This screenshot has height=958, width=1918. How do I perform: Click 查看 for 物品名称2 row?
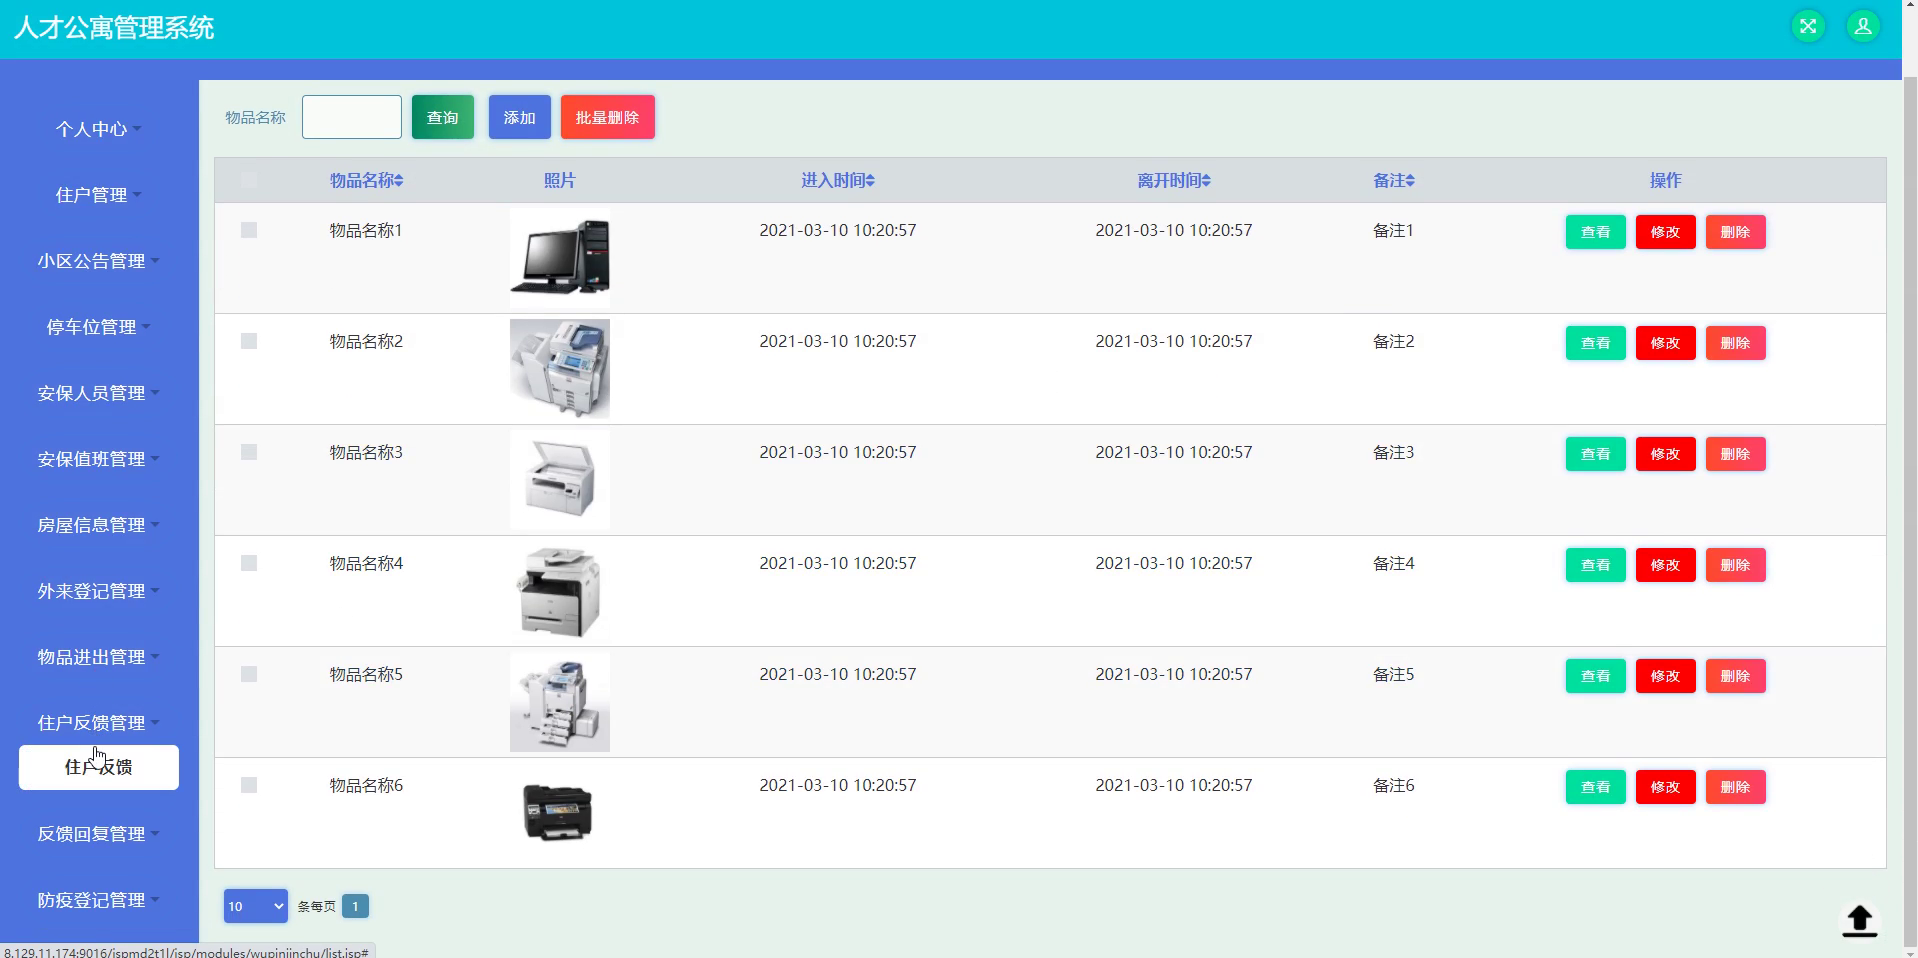click(1596, 343)
